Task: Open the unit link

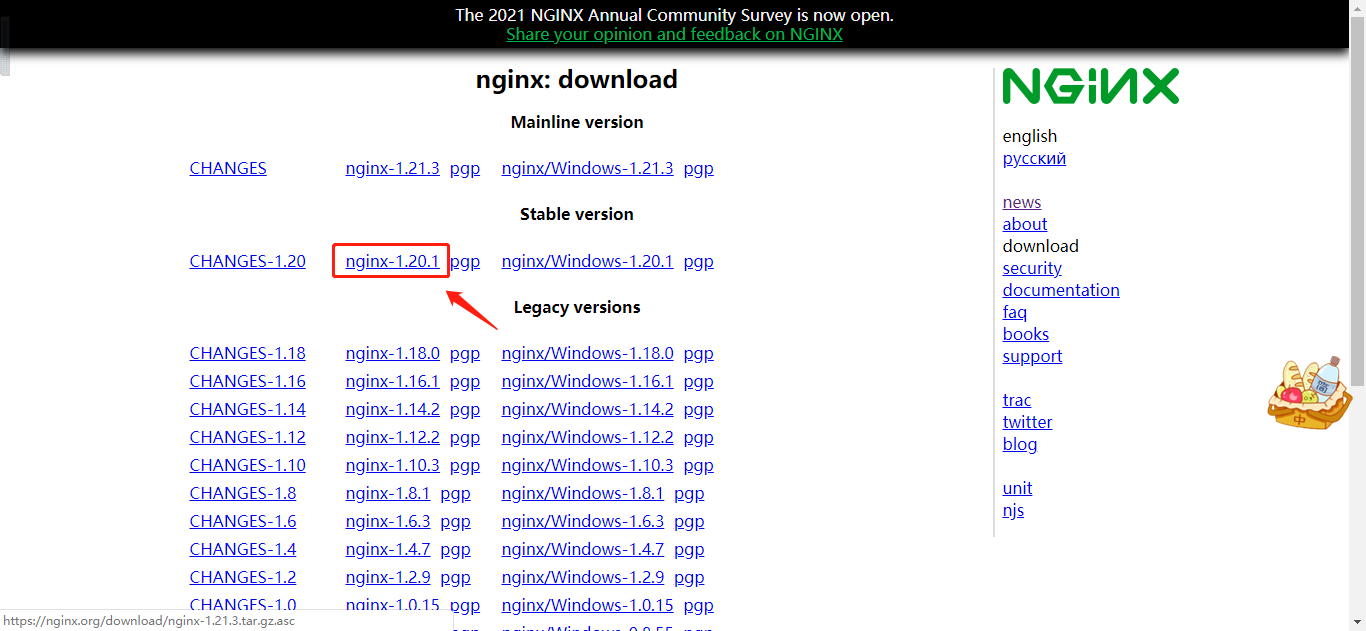Action: tap(1017, 488)
